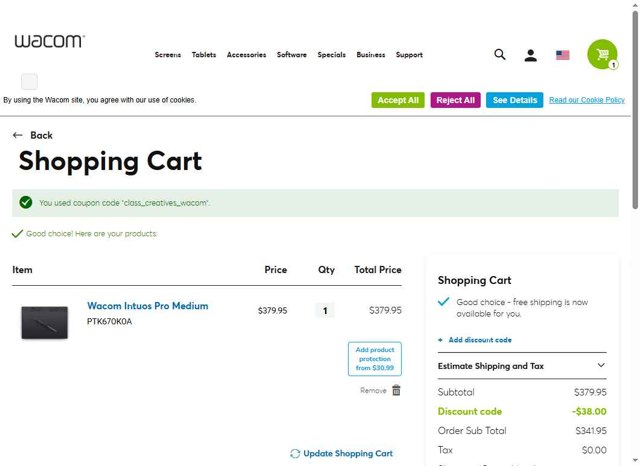Open the Support menu
640x466 pixels.
(409, 55)
